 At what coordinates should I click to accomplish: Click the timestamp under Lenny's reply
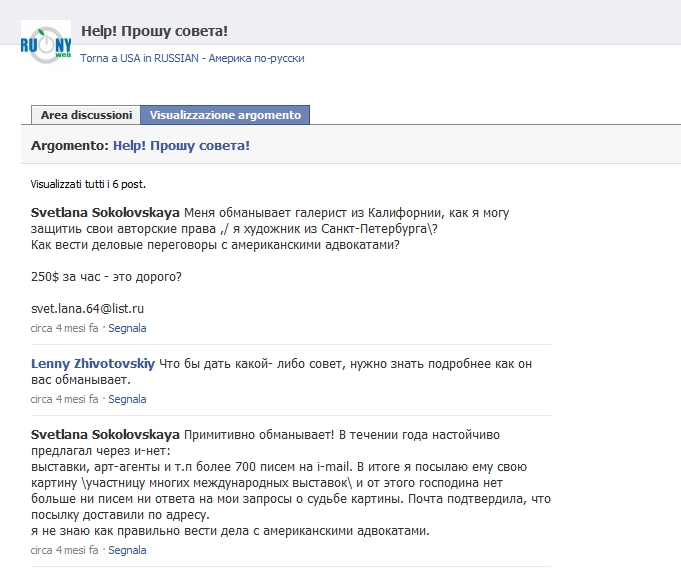coord(64,399)
